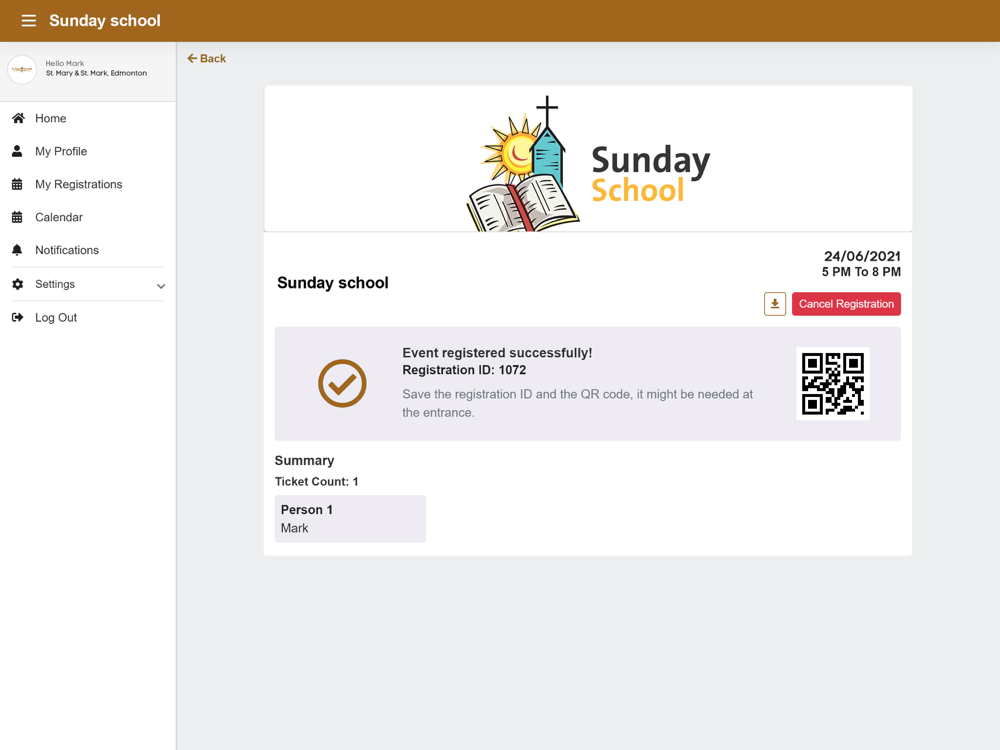Click the 'Sunday school' event title
Screen dimensions: 1000x750
pyautogui.click(x=333, y=283)
